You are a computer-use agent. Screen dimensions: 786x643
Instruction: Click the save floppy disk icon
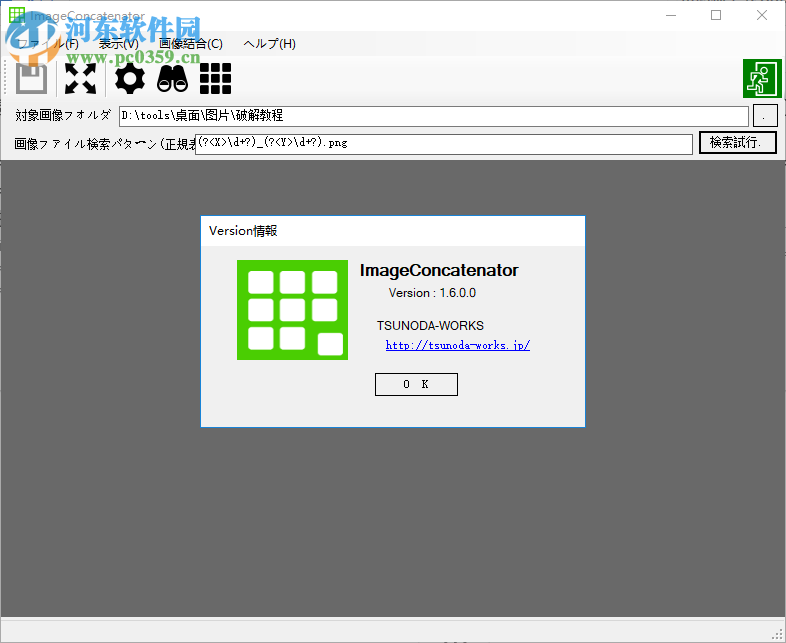[x=31, y=78]
